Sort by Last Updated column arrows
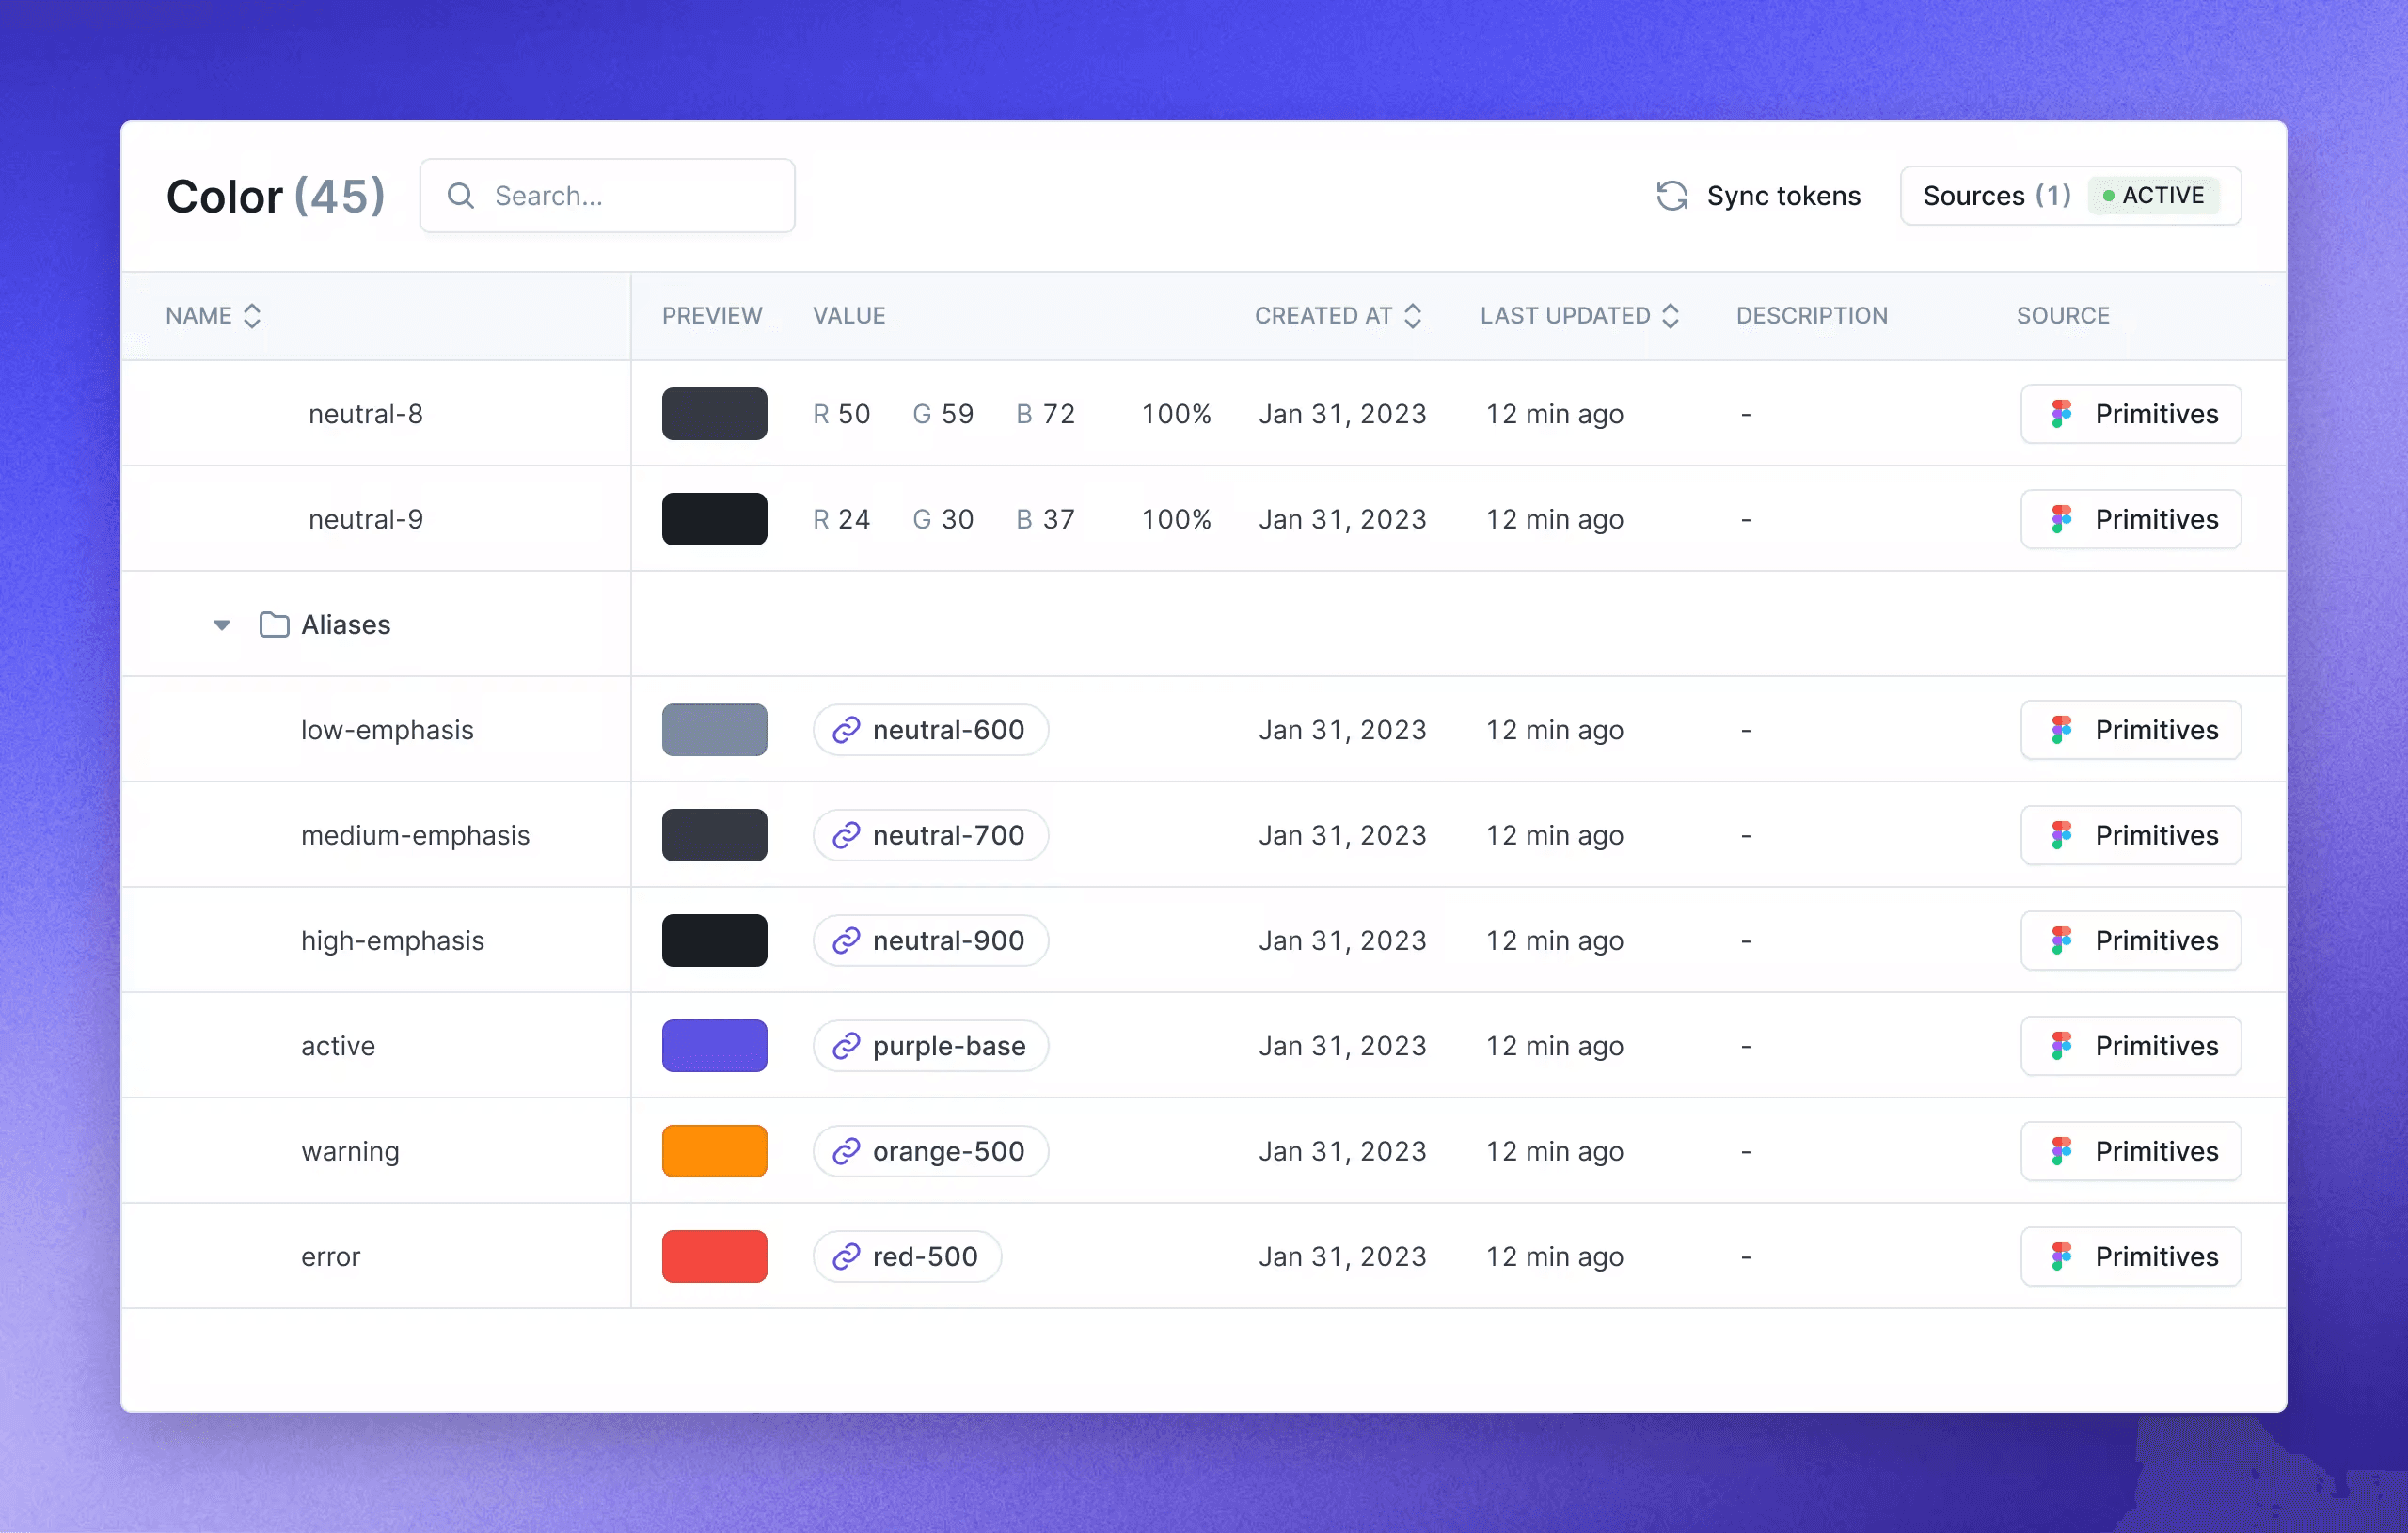Viewport: 2408px width, 1533px height. tap(1670, 316)
